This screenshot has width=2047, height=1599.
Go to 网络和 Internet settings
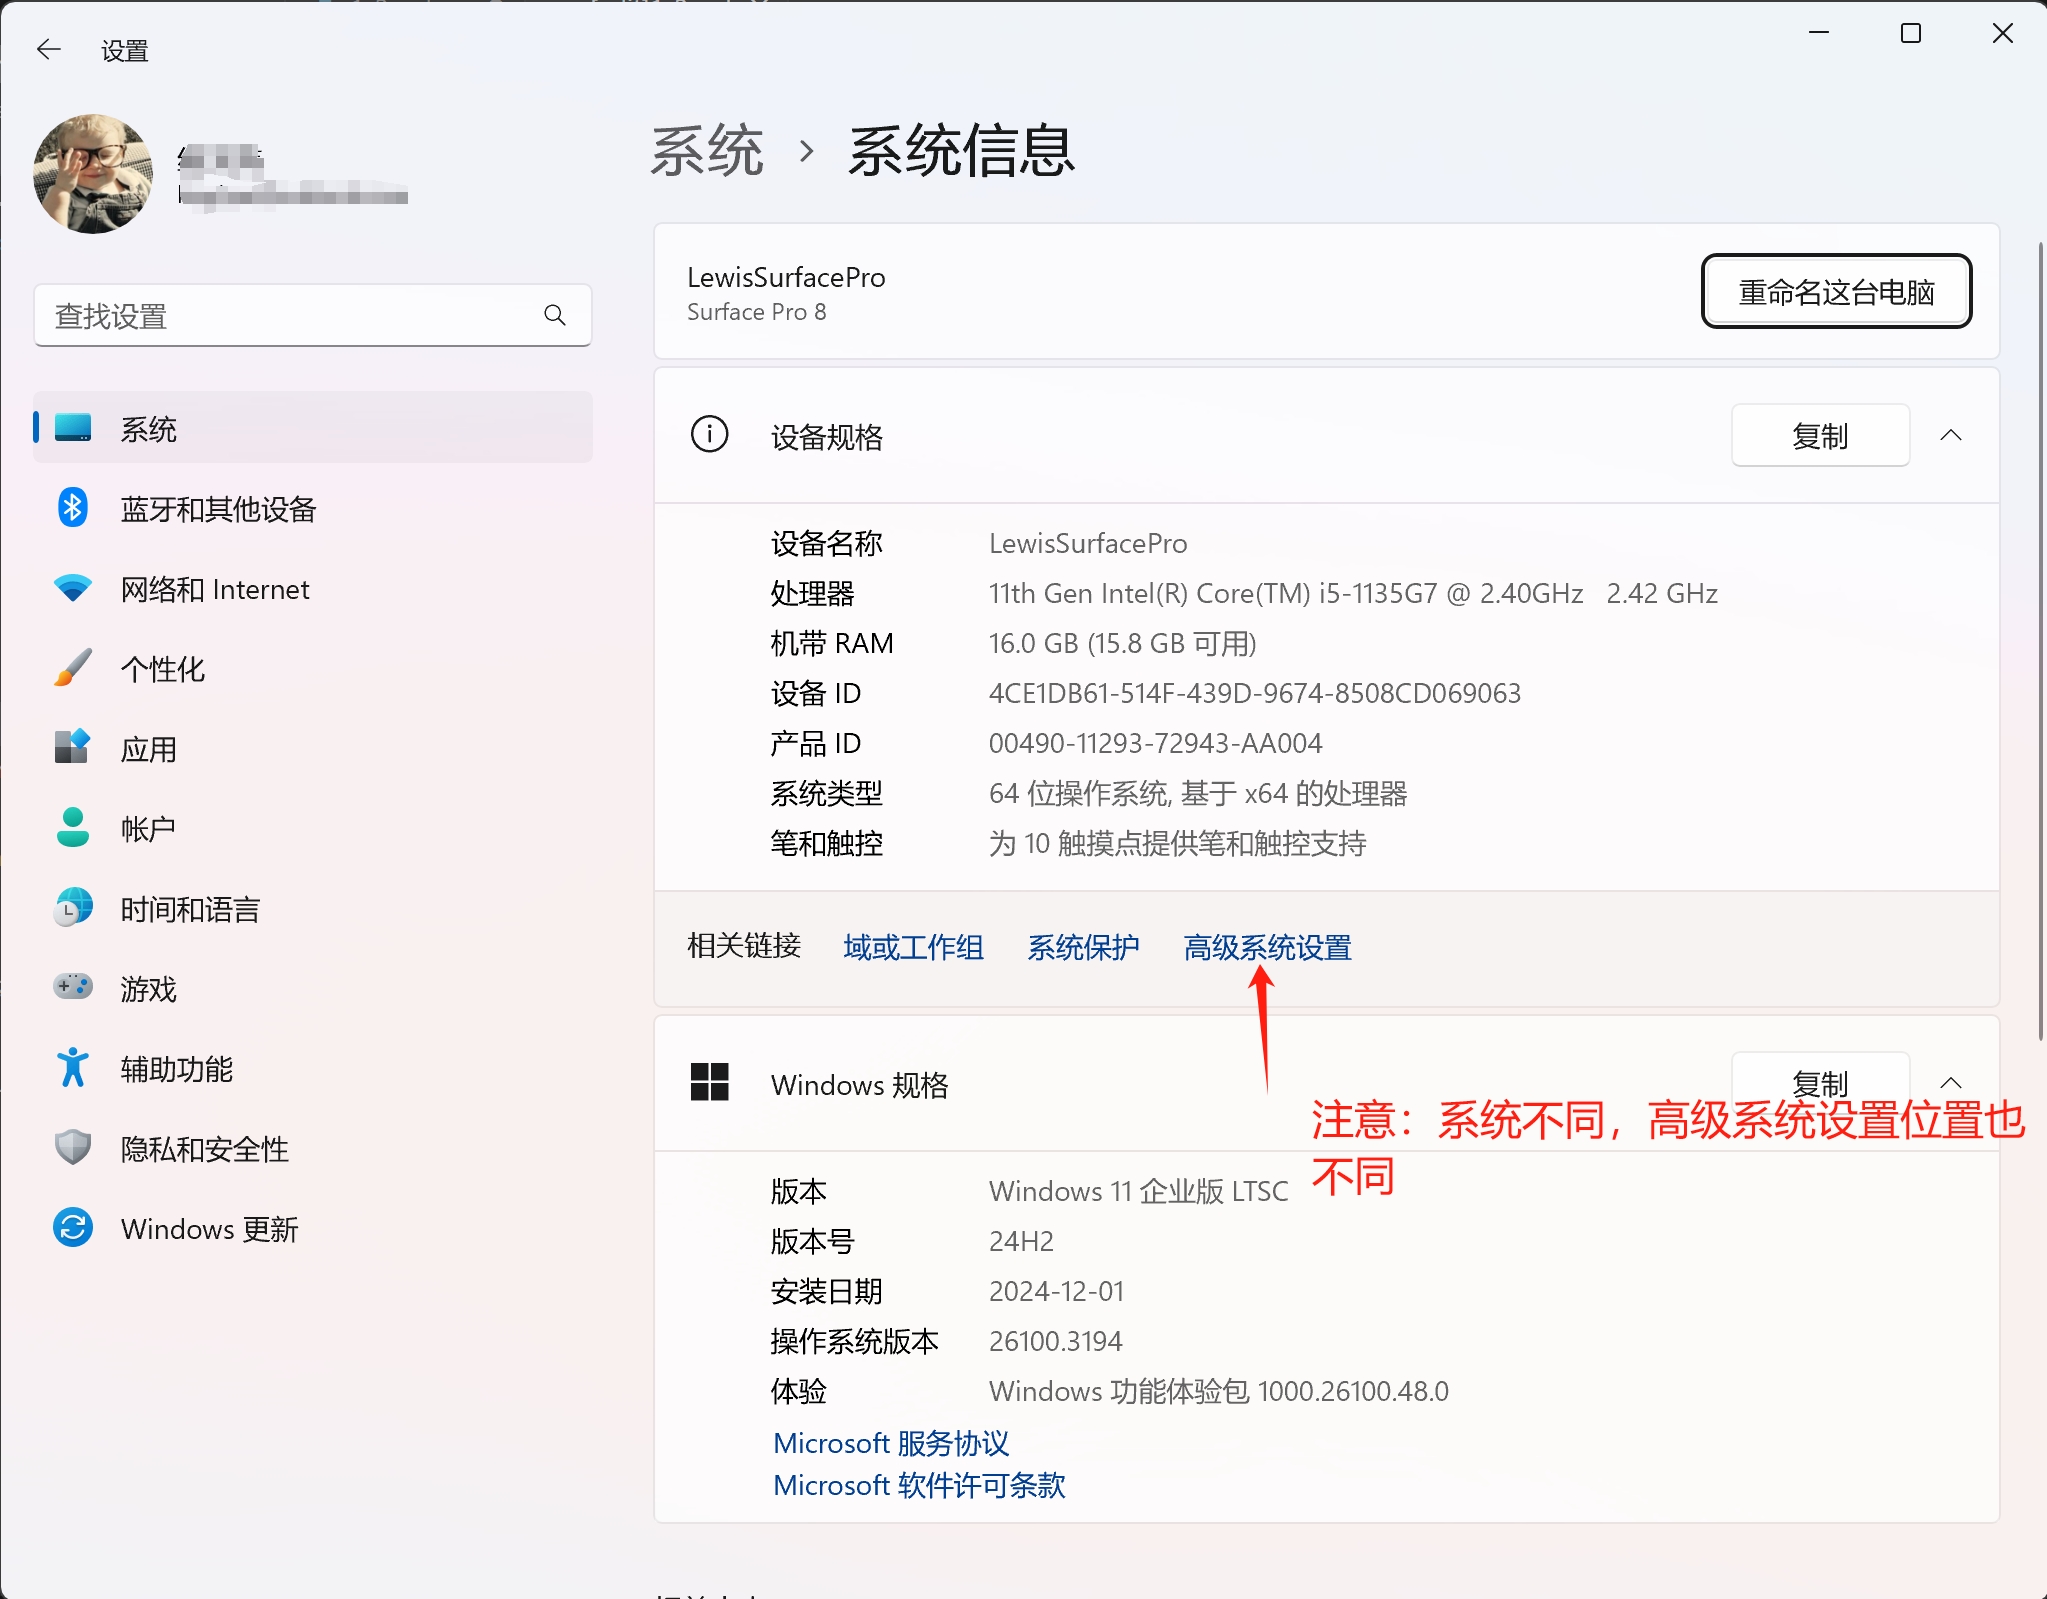pyautogui.click(x=313, y=589)
